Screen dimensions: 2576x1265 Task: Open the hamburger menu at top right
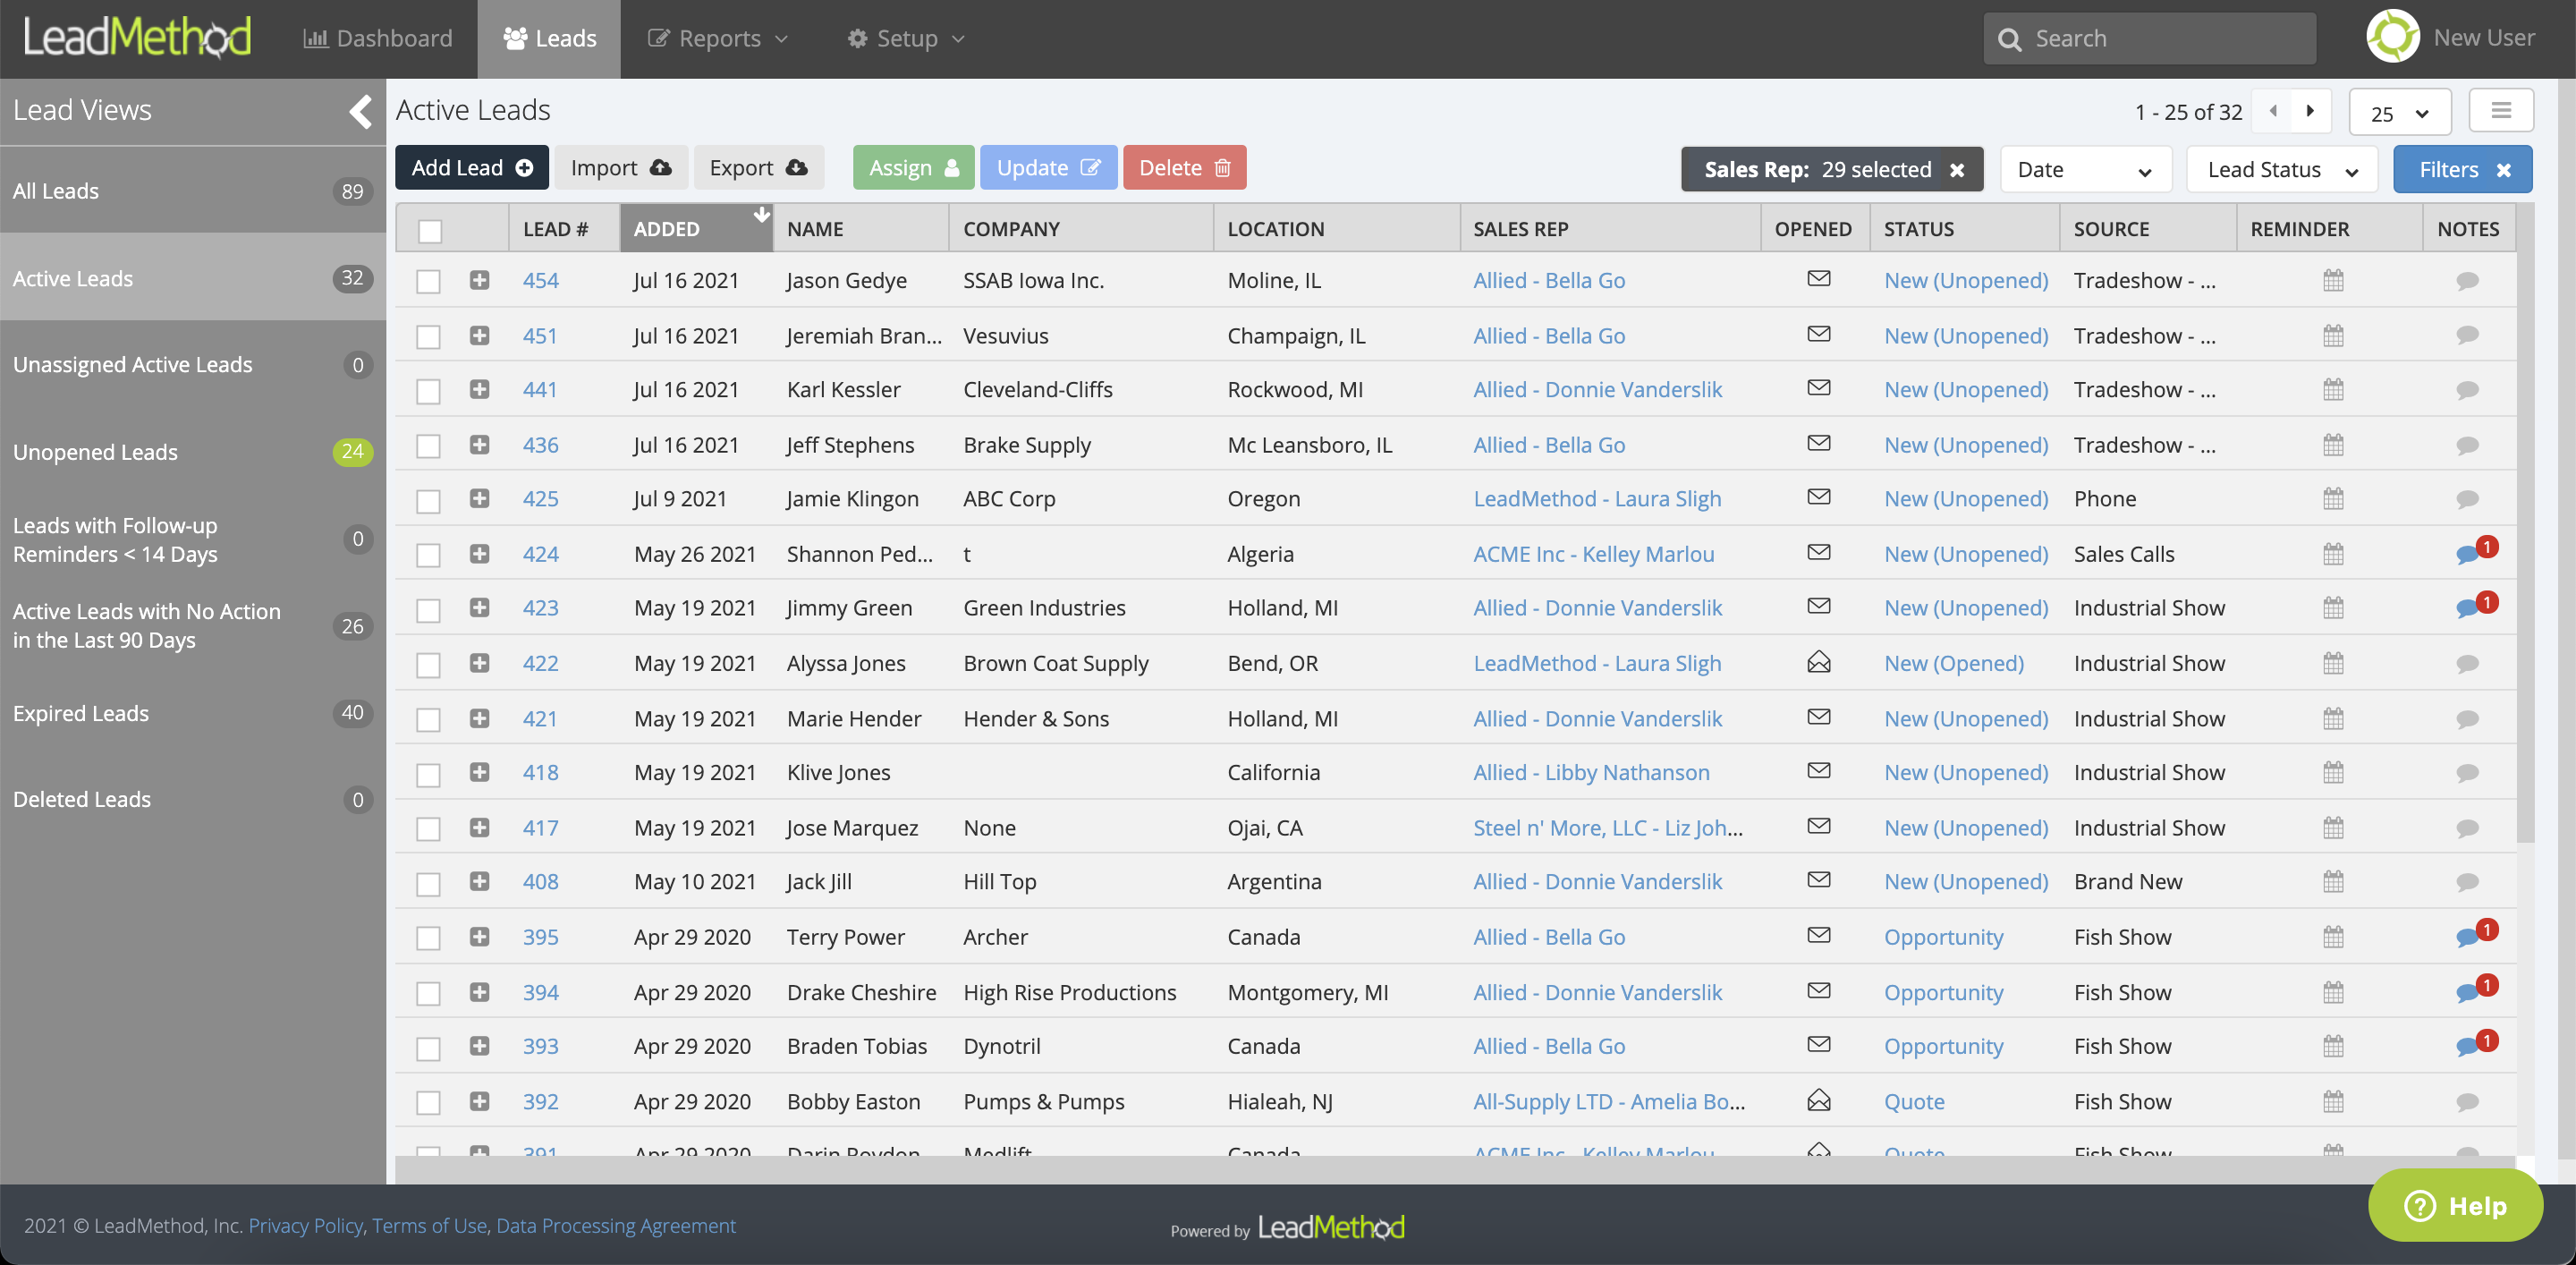[2501, 110]
